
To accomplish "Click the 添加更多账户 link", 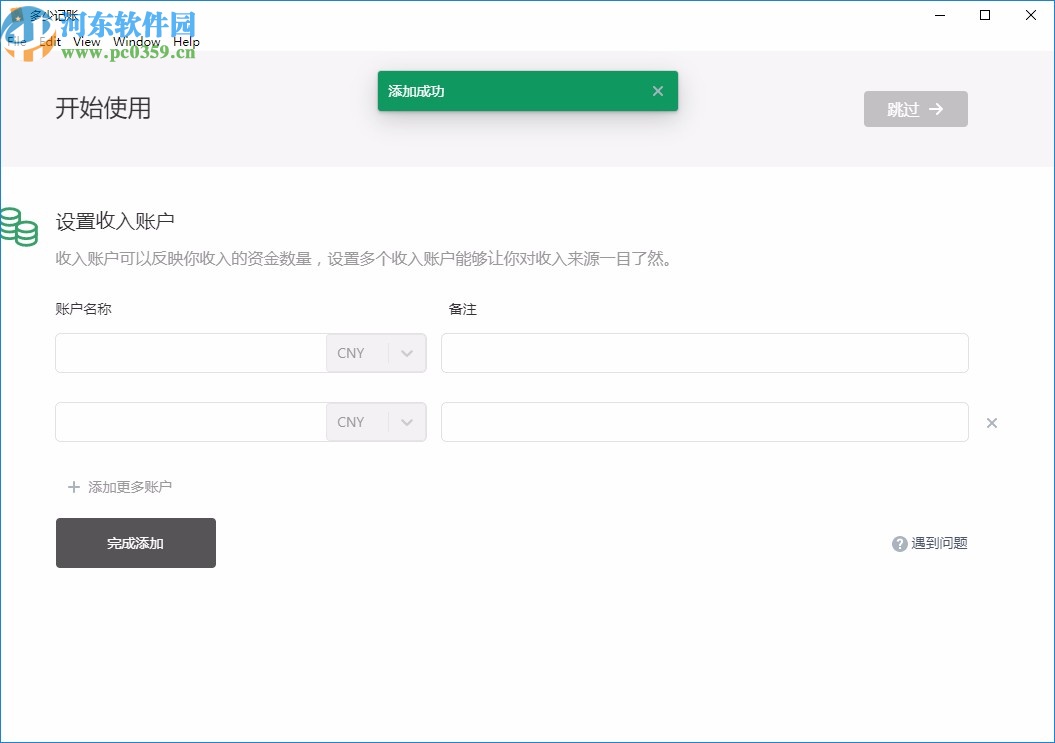I will [129, 486].
